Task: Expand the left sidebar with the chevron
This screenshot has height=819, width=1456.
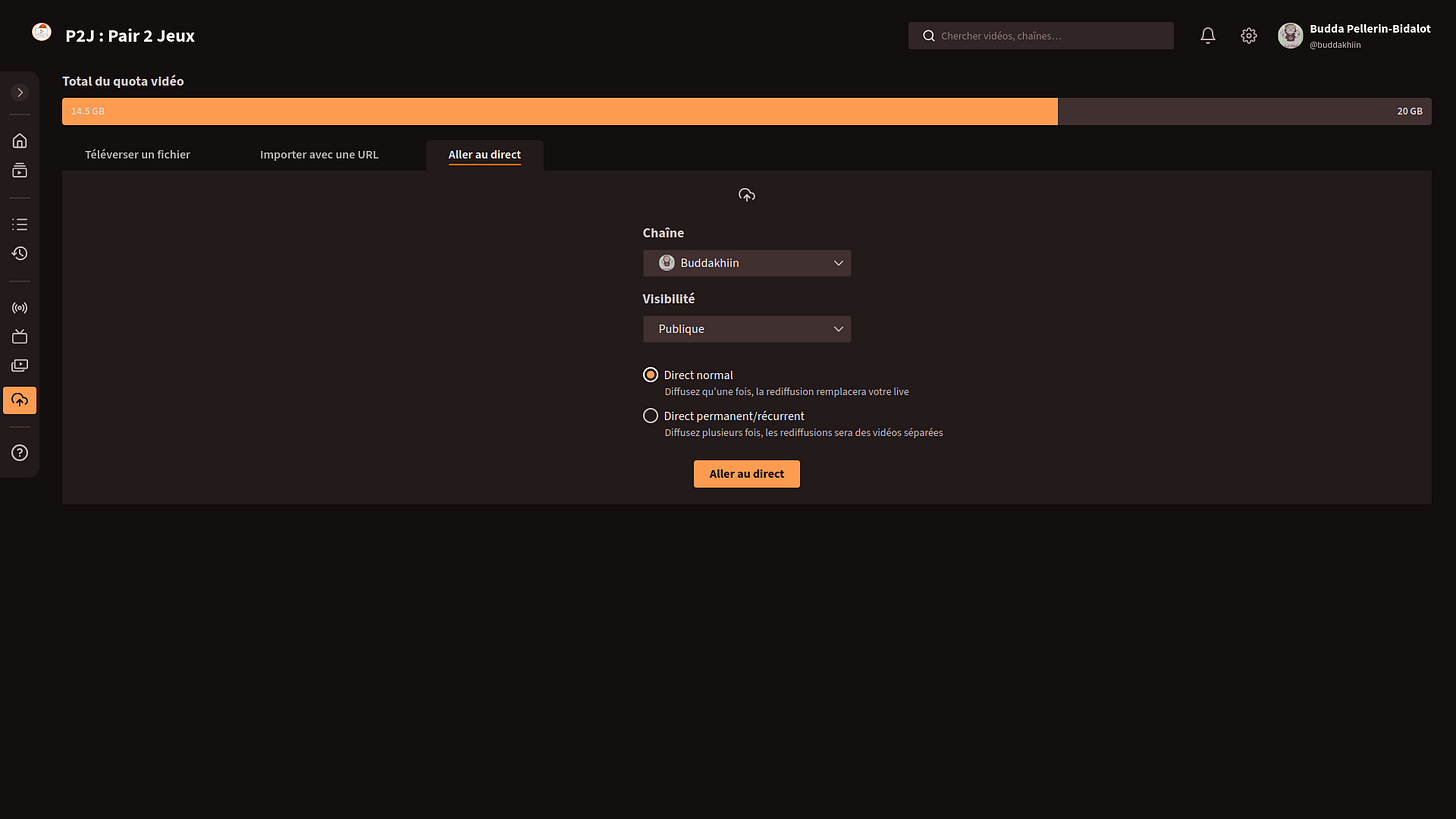Action: (x=20, y=92)
